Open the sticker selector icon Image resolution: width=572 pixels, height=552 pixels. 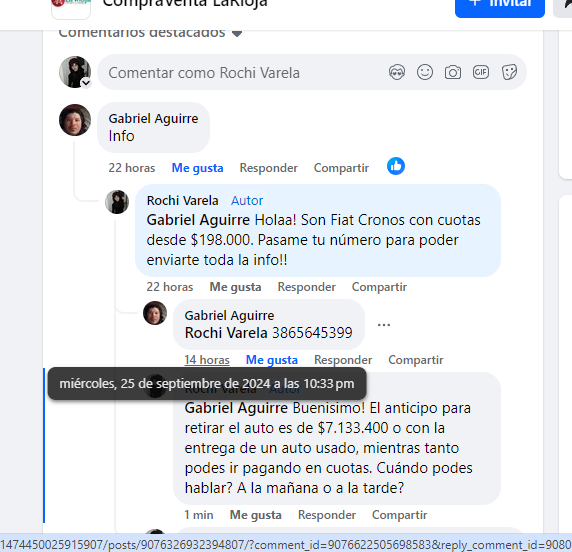click(509, 72)
